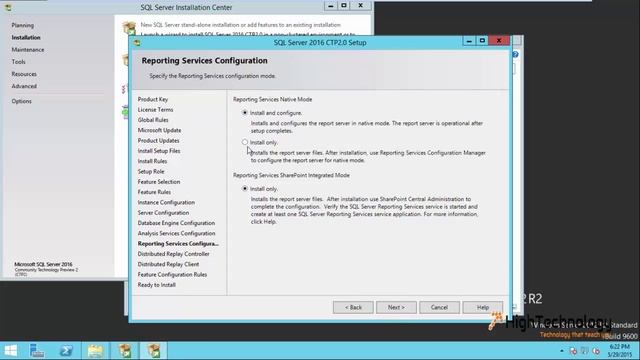Open File Explorer from the taskbar
The width and height of the screenshot is (640, 360).
tap(95, 351)
